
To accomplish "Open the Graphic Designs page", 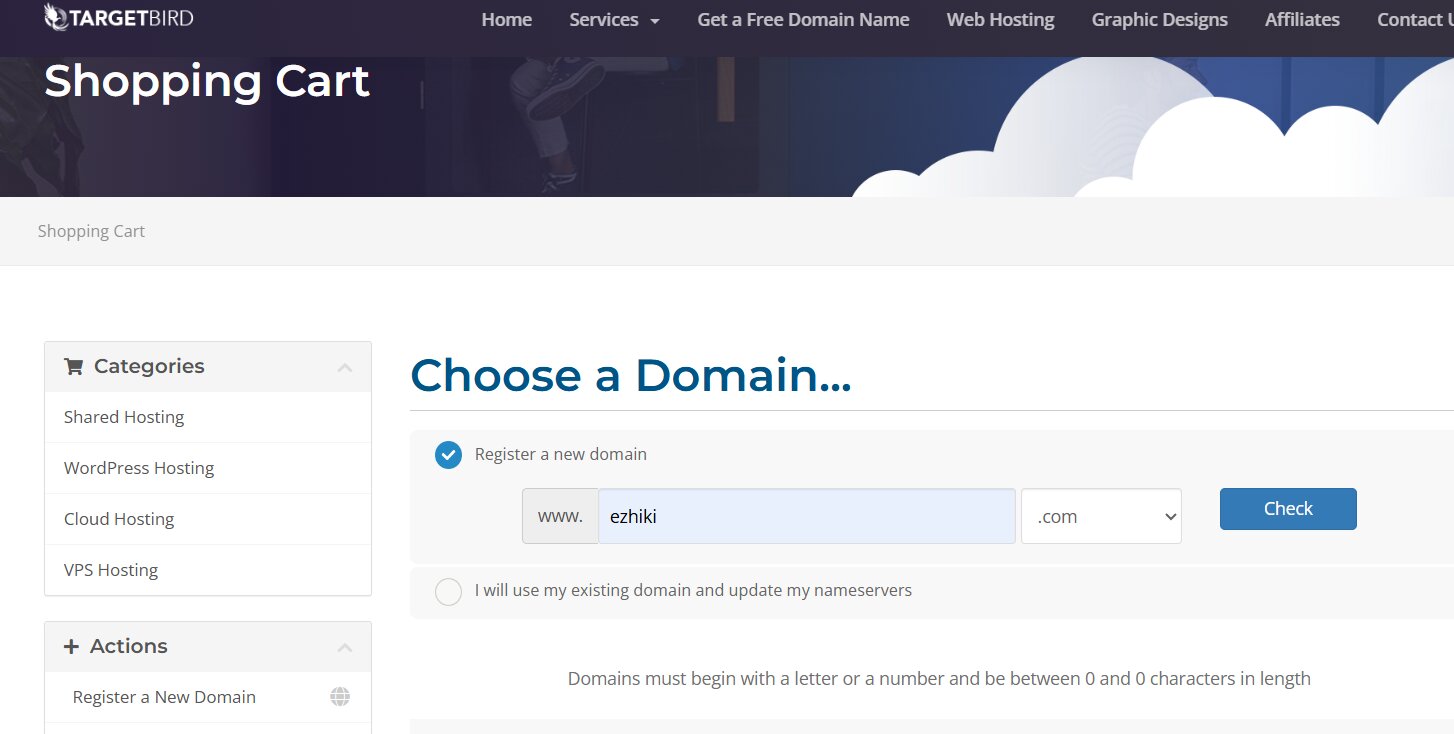I will coord(1159,20).
